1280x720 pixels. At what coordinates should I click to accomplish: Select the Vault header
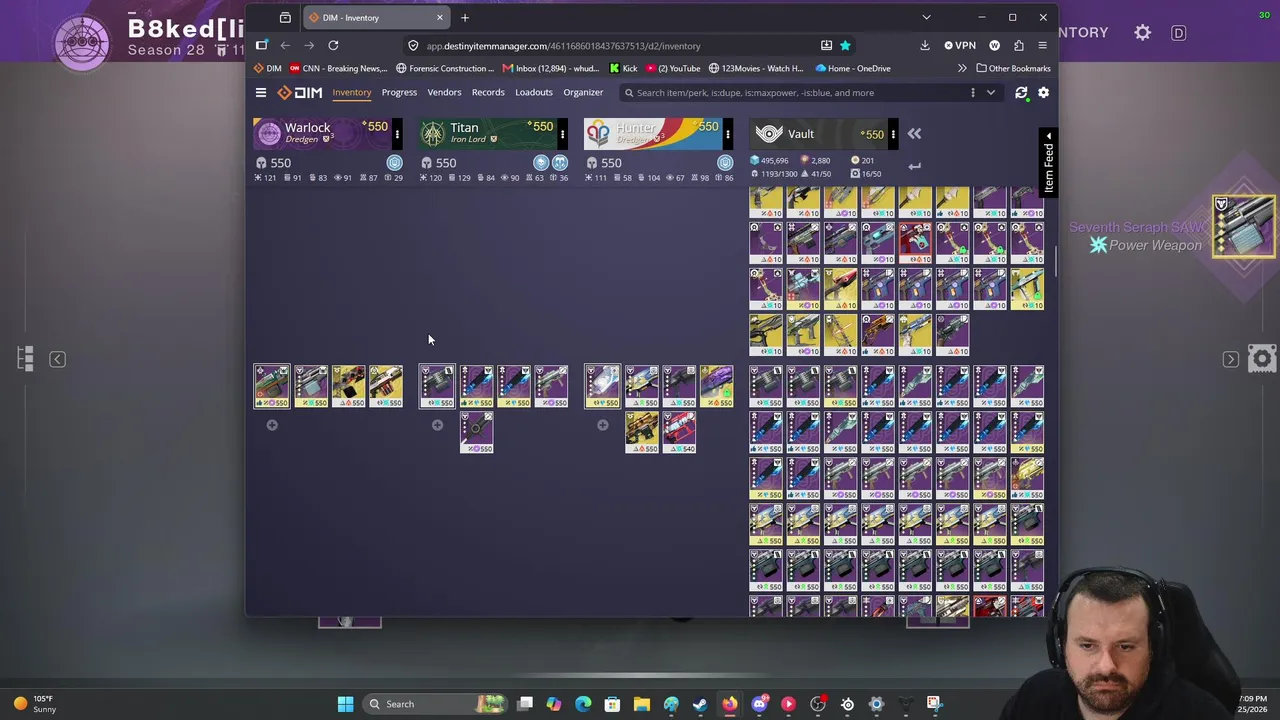(x=818, y=133)
